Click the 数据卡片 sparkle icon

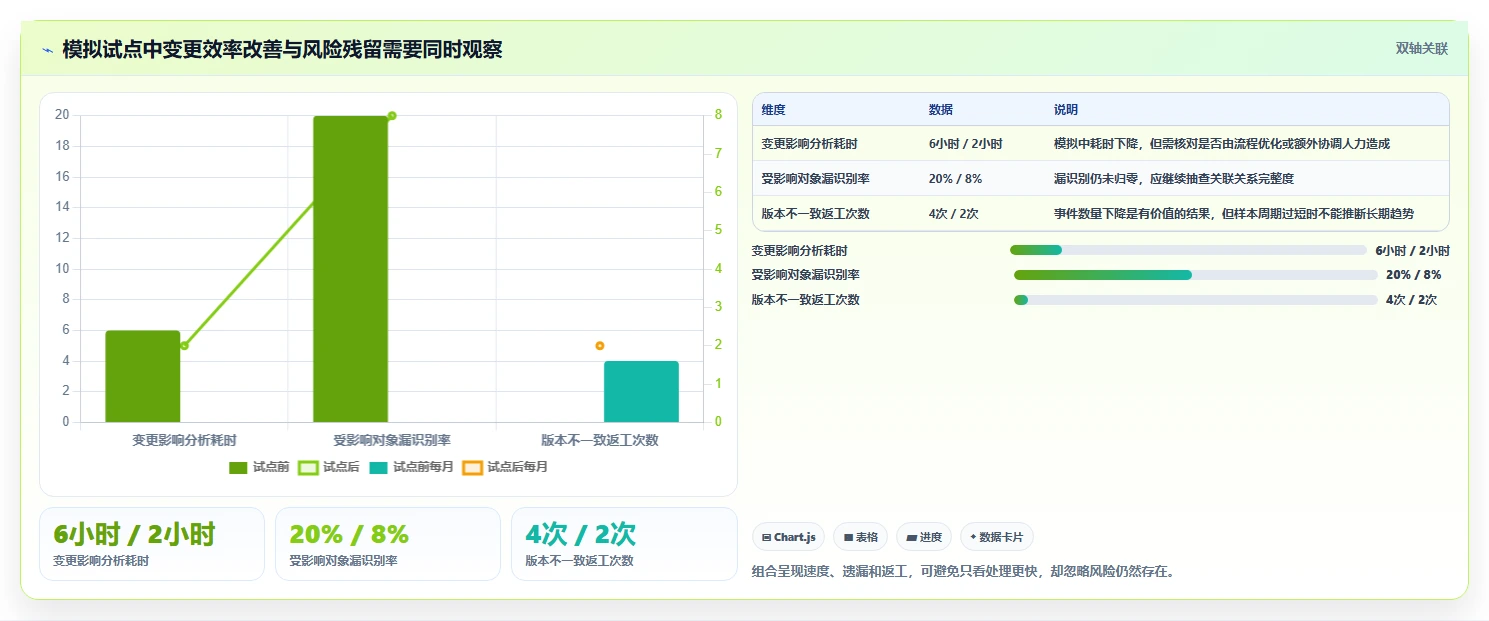[973, 537]
